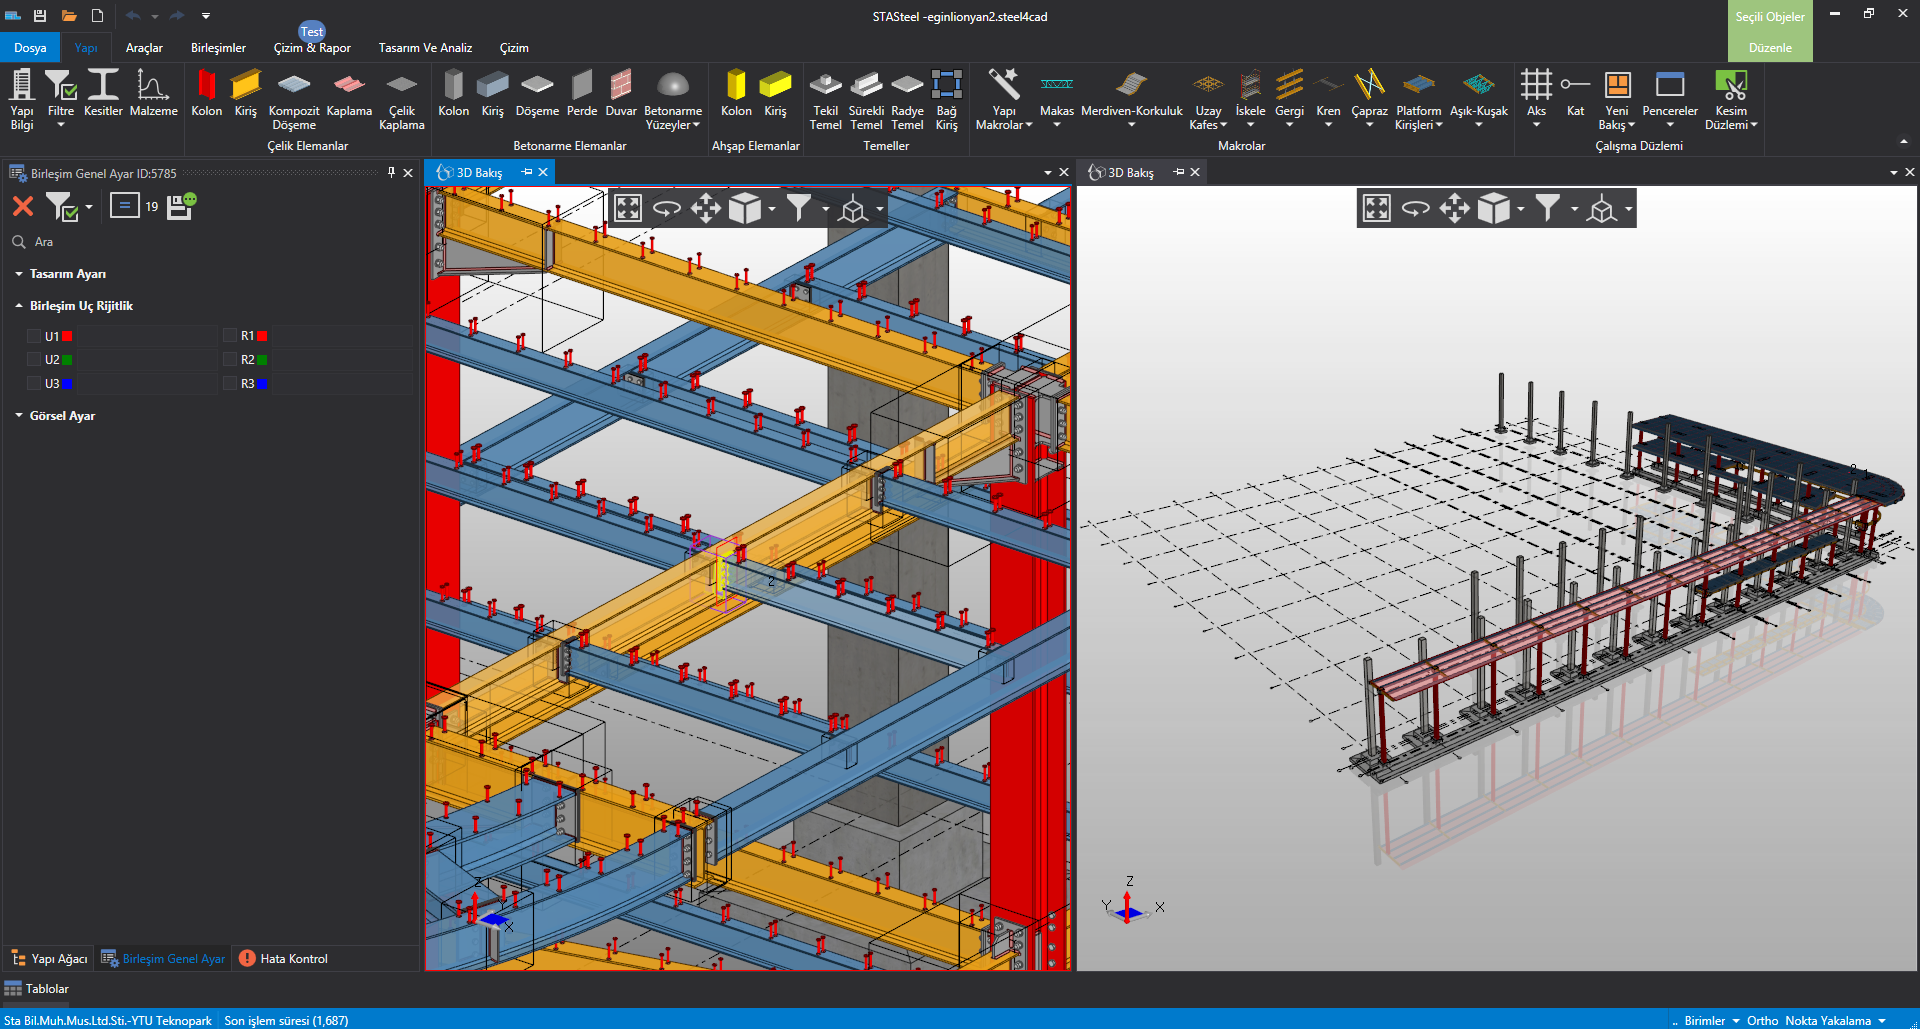The height and width of the screenshot is (1029, 1920).
Task: Expand the Tasarım Ayarı section
Action: tap(67, 274)
